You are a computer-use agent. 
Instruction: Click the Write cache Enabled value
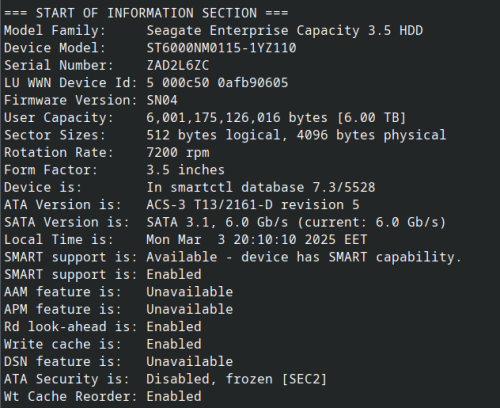pos(174,344)
